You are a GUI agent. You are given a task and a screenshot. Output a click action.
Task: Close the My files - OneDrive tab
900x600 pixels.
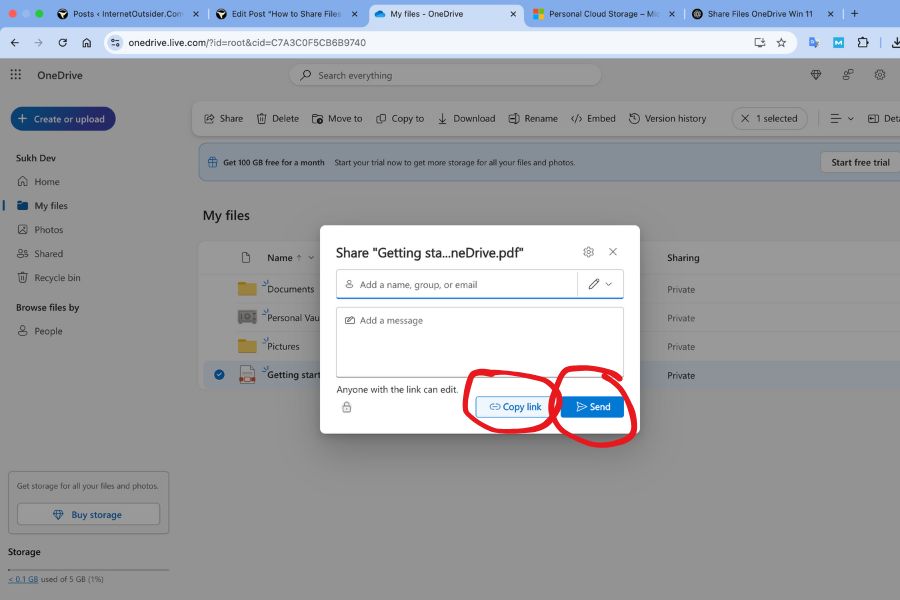(513, 14)
